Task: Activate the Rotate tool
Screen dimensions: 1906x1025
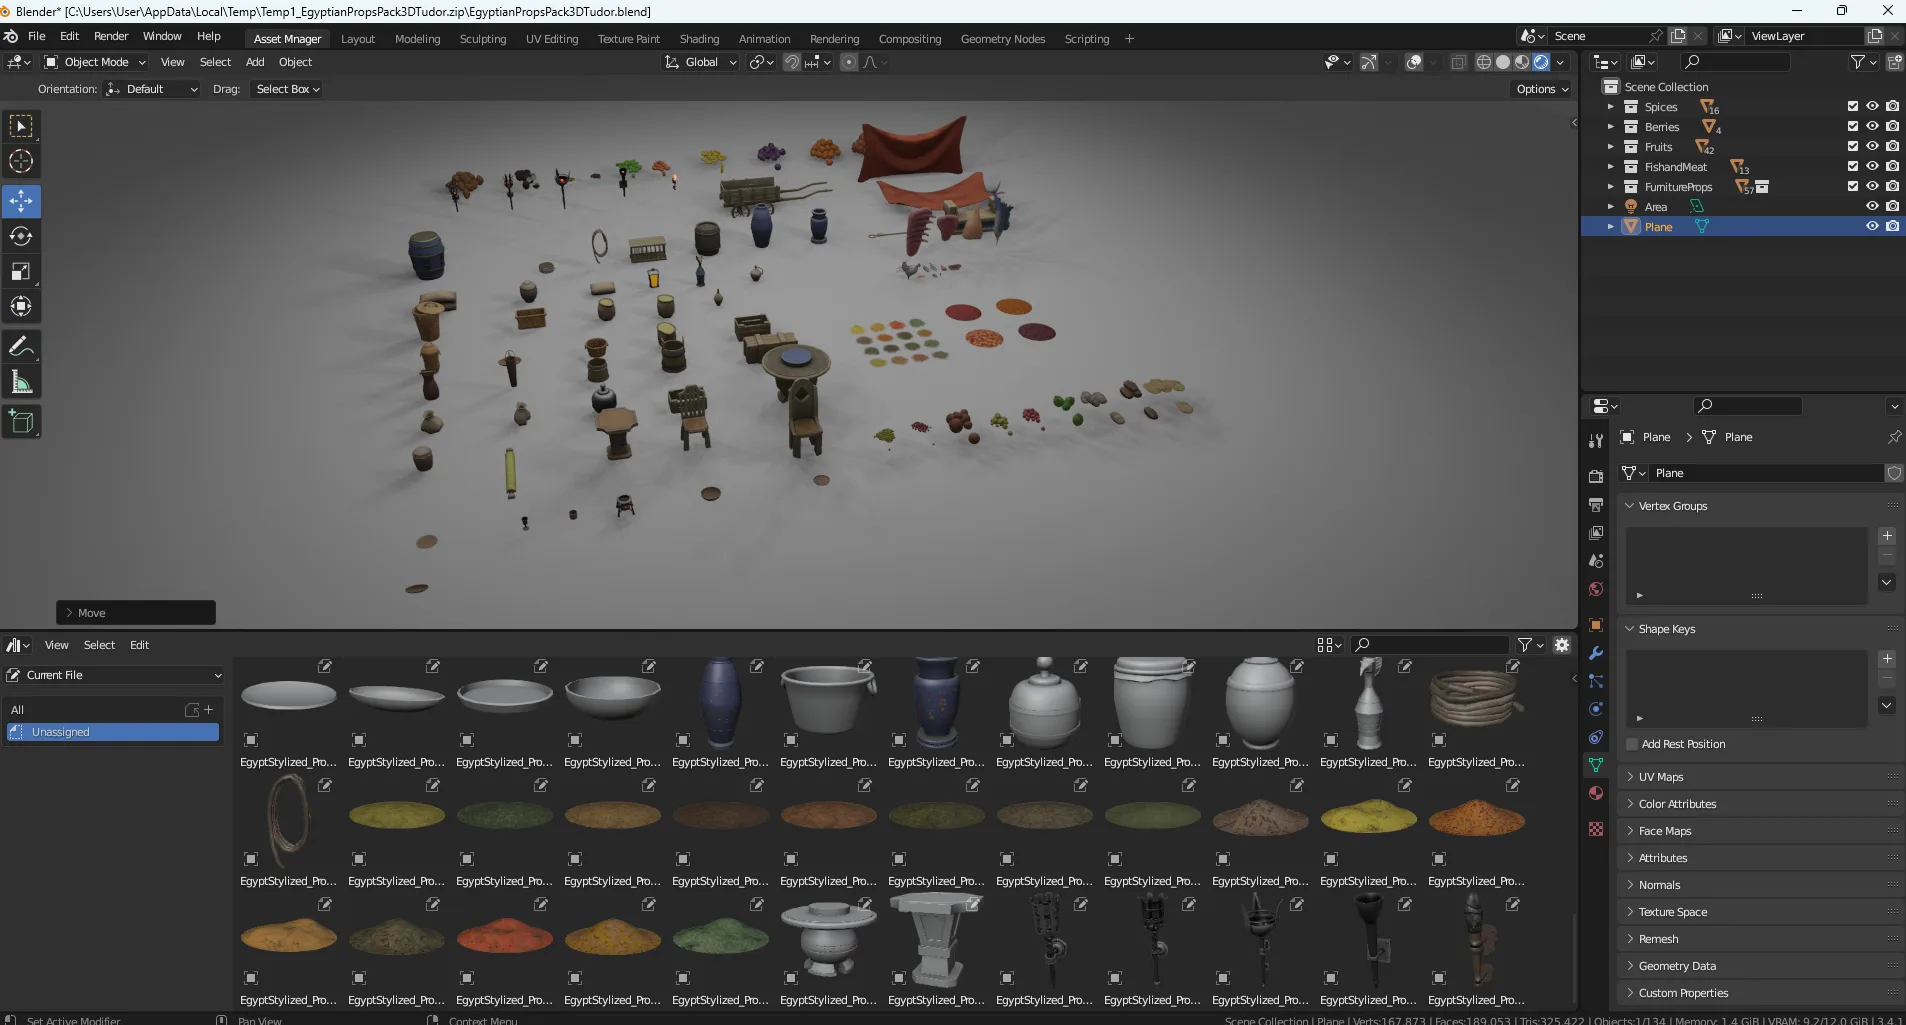Action: pyautogui.click(x=20, y=236)
